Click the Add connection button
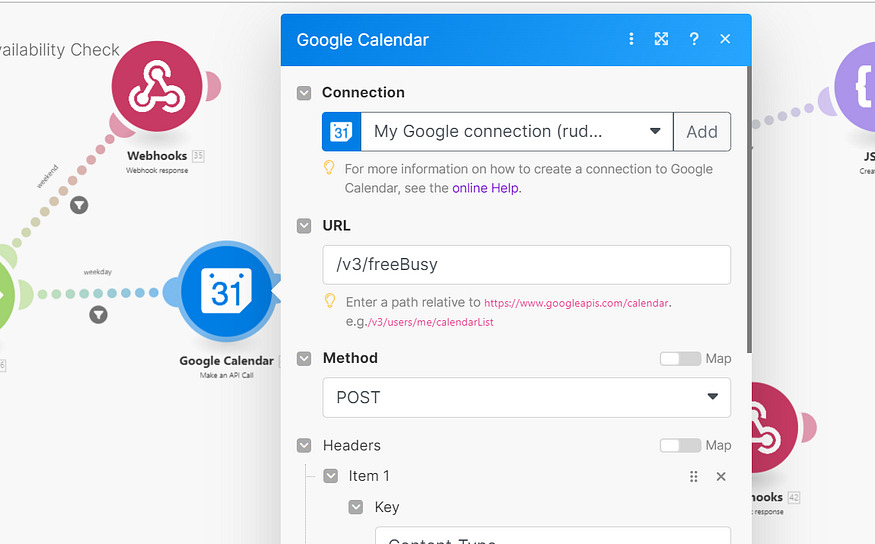The image size is (875, 544). tap(702, 132)
